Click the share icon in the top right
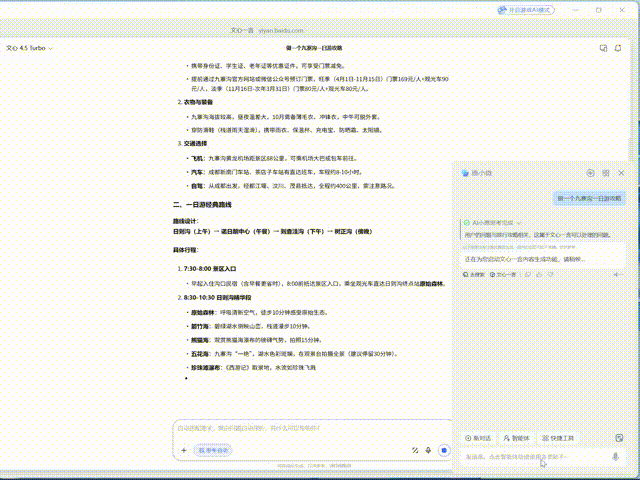 point(602,48)
